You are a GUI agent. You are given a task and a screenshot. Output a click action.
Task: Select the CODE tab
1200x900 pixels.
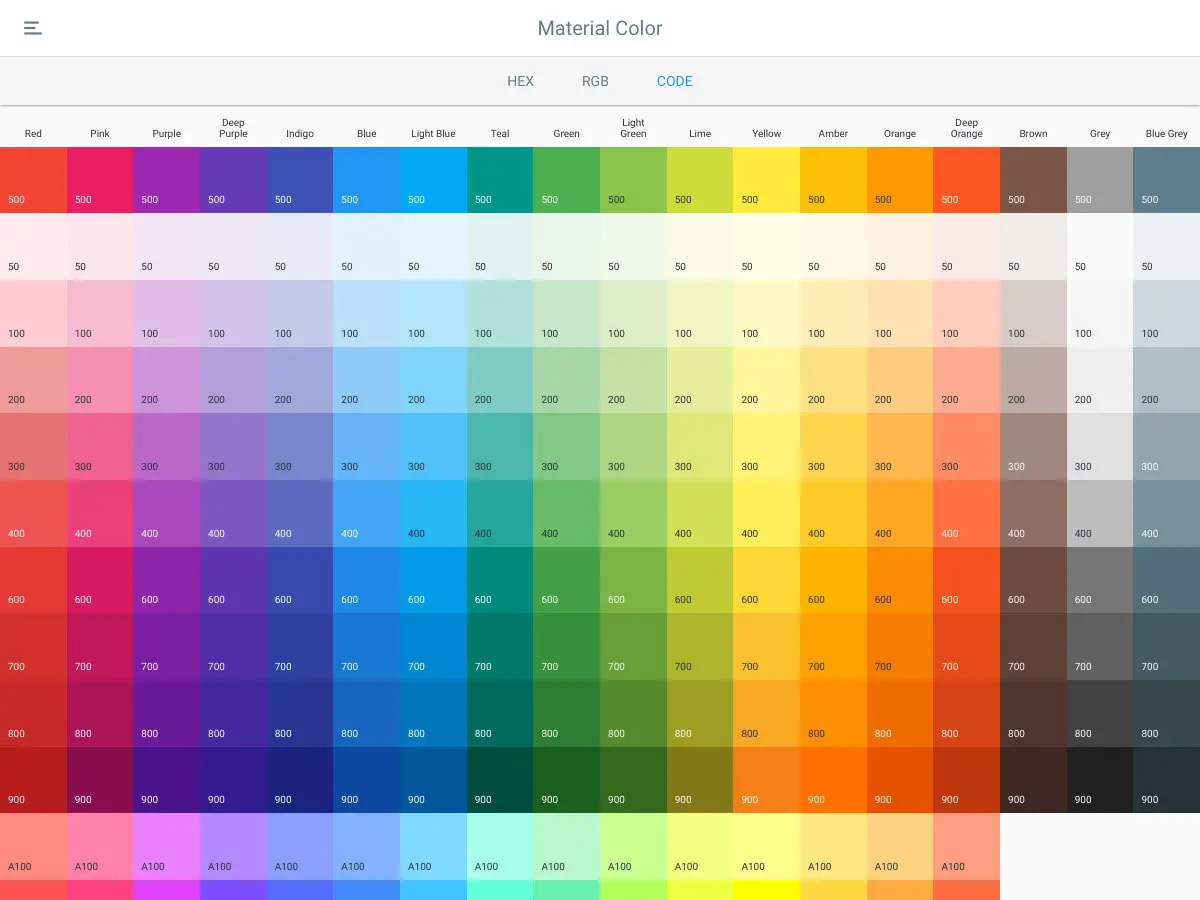pos(675,81)
